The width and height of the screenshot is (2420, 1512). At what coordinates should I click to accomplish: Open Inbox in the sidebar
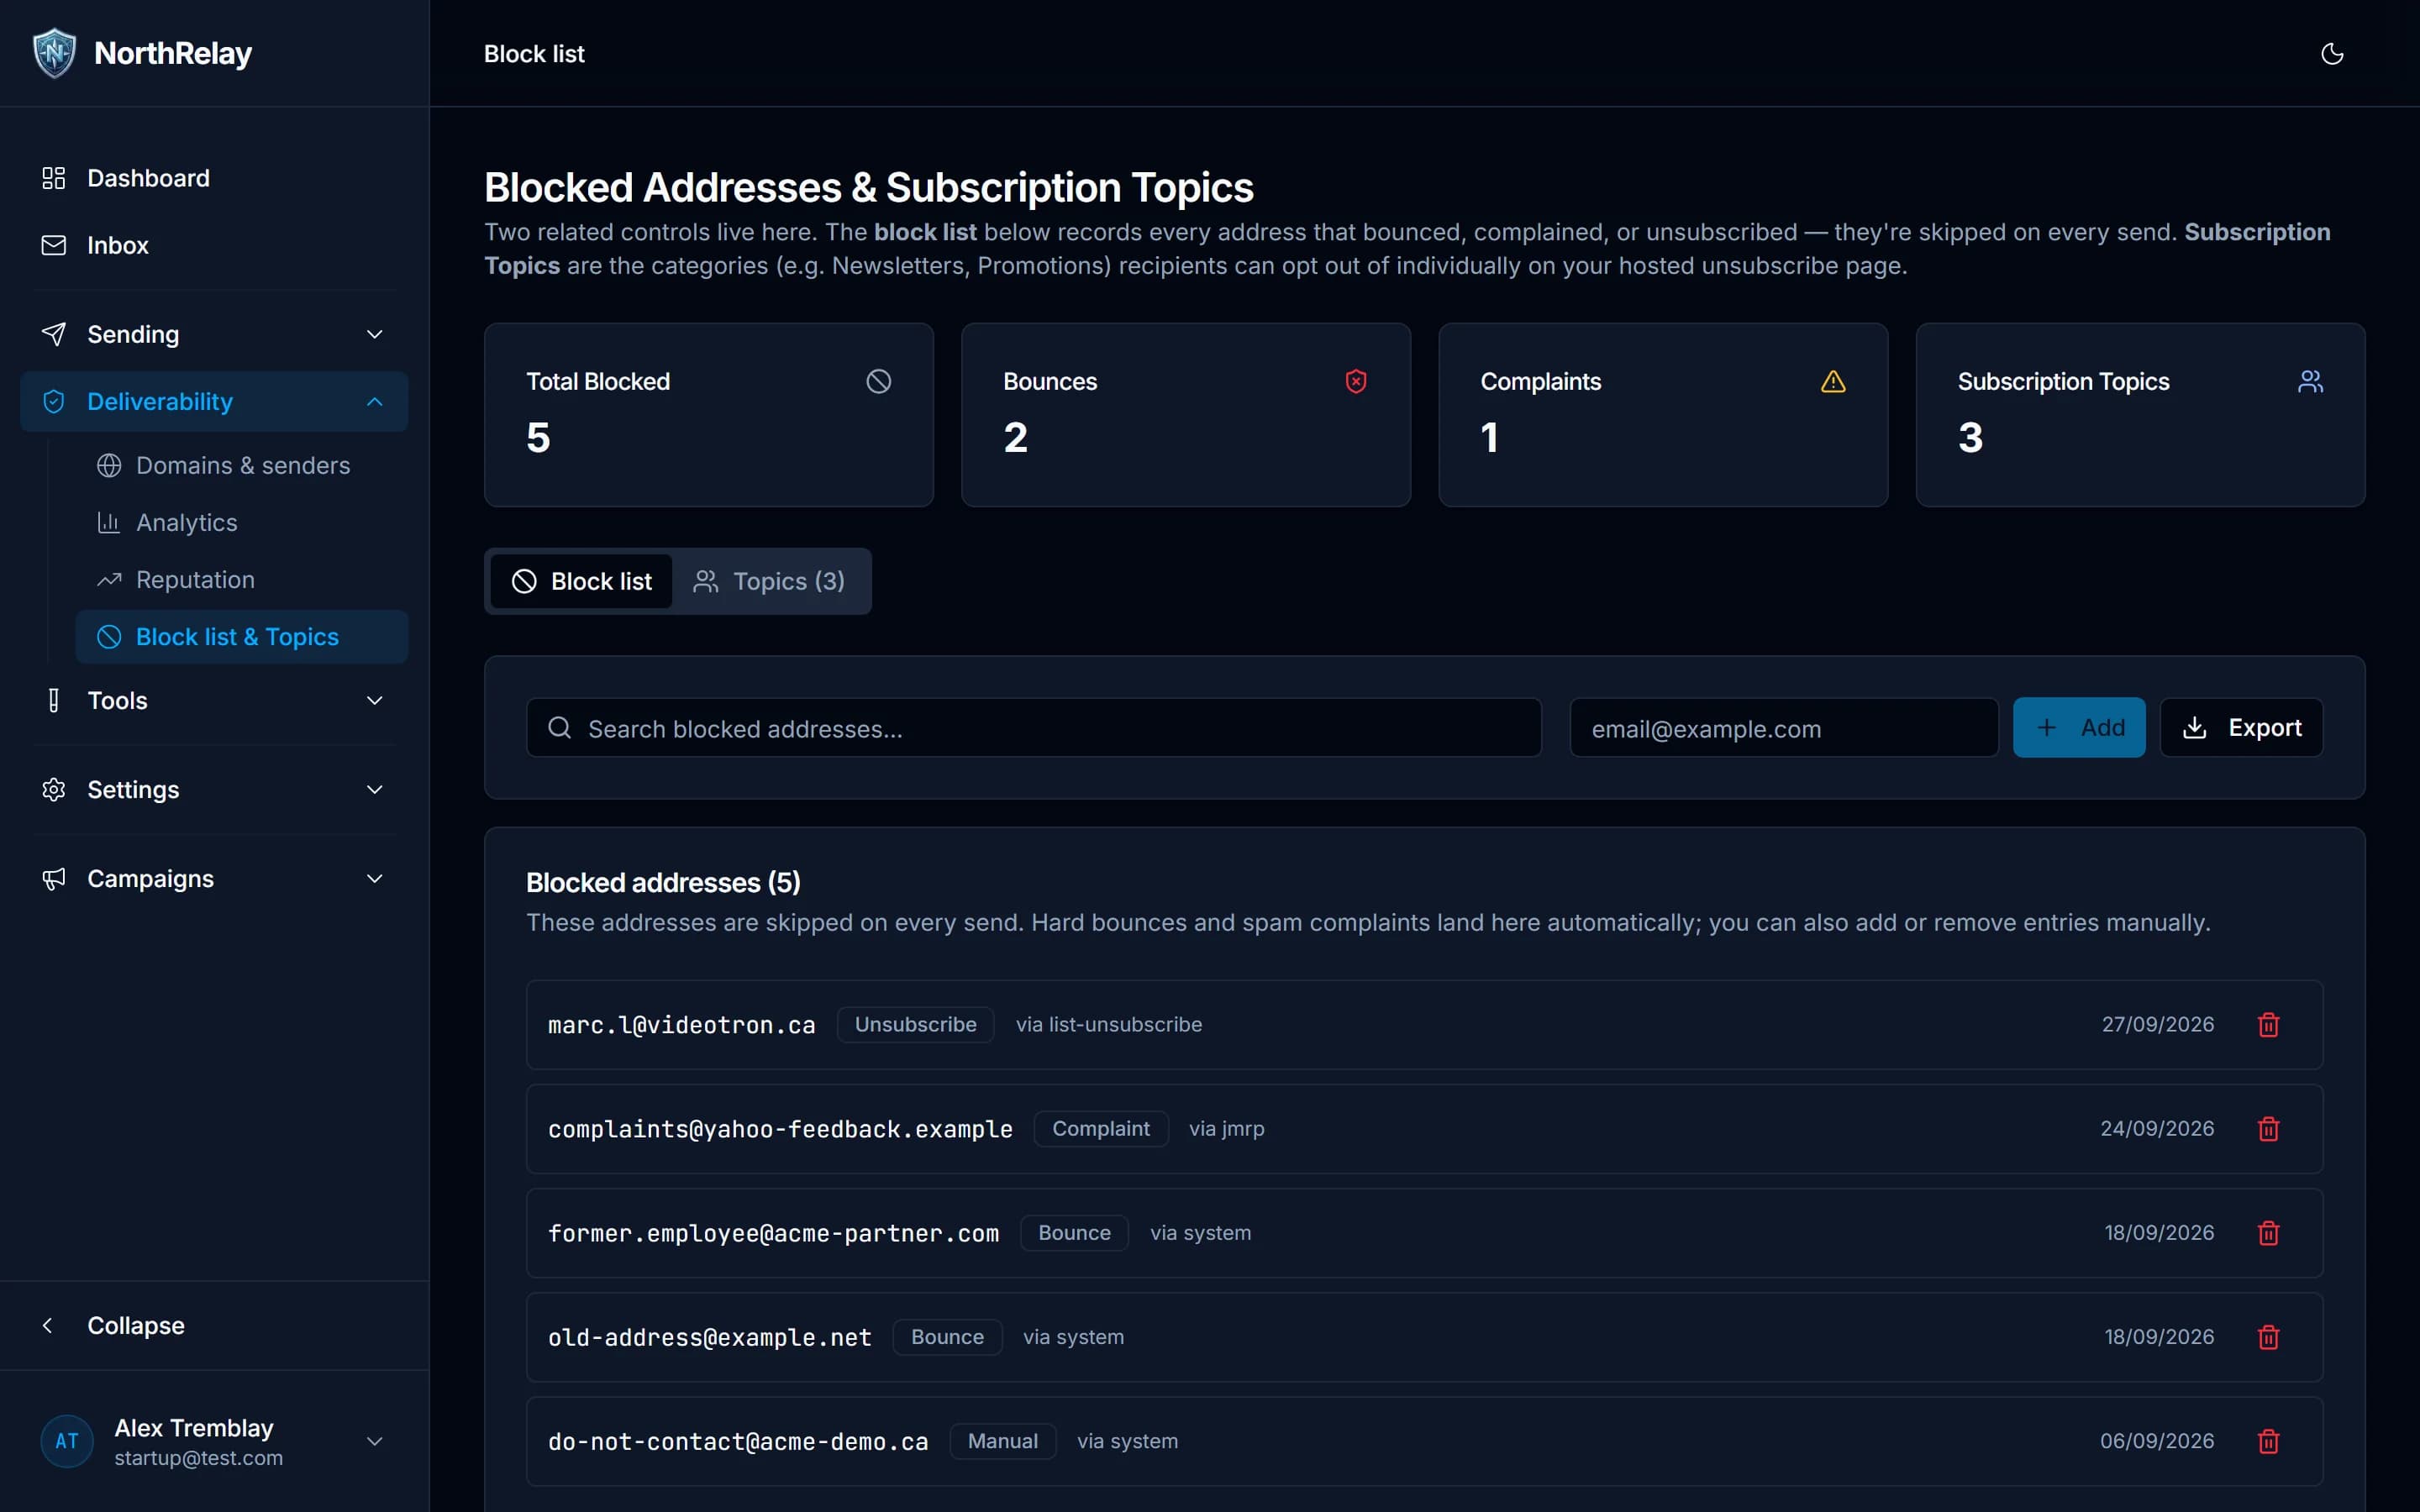(x=214, y=245)
